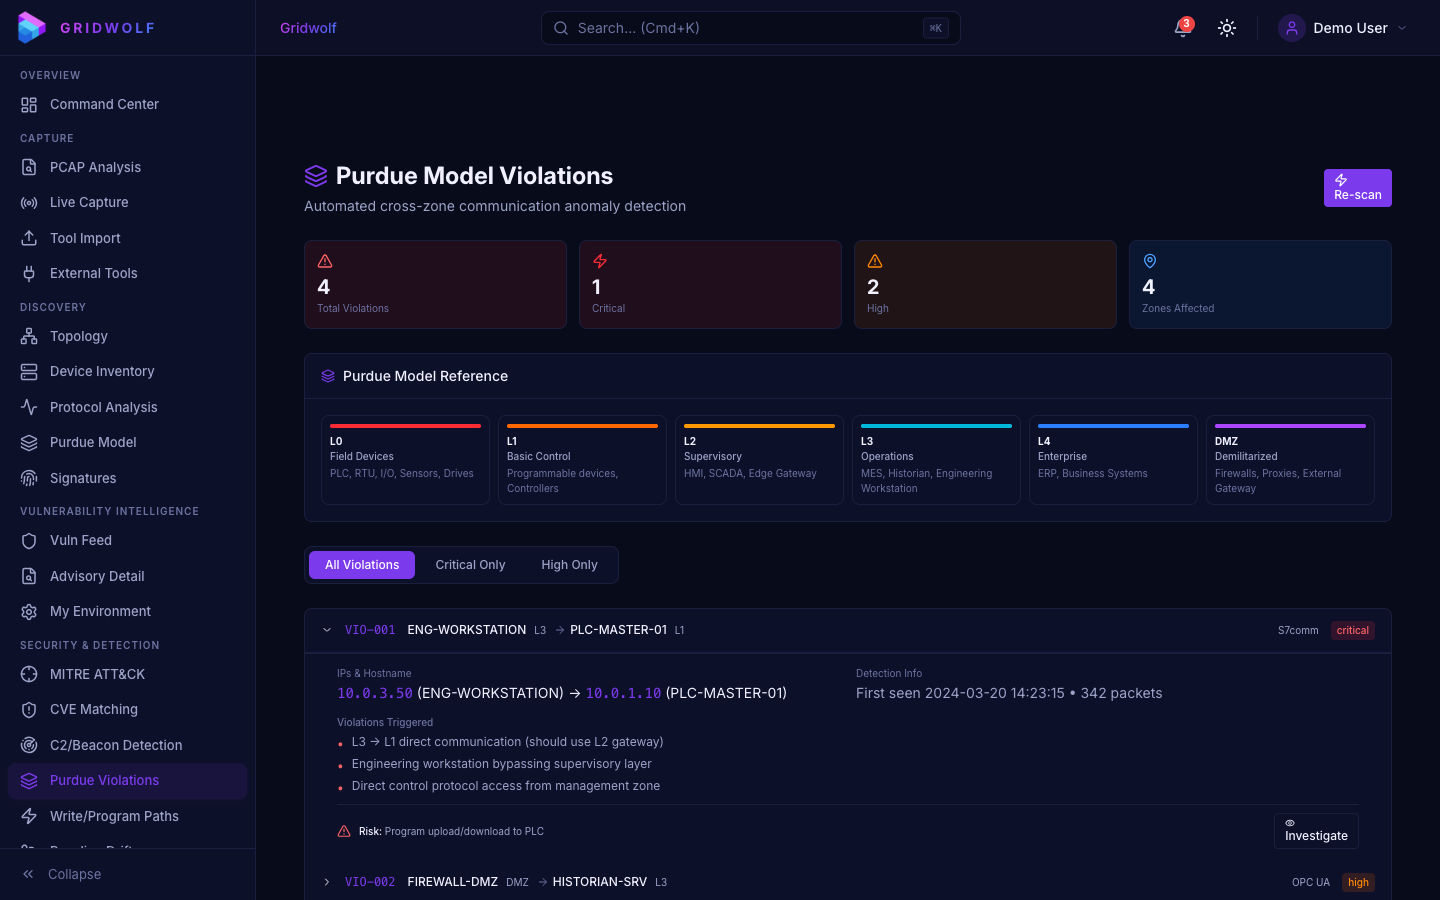Switch to High Only filter
The height and width of the screenshot is (900, 1440).
coord(569,565)
